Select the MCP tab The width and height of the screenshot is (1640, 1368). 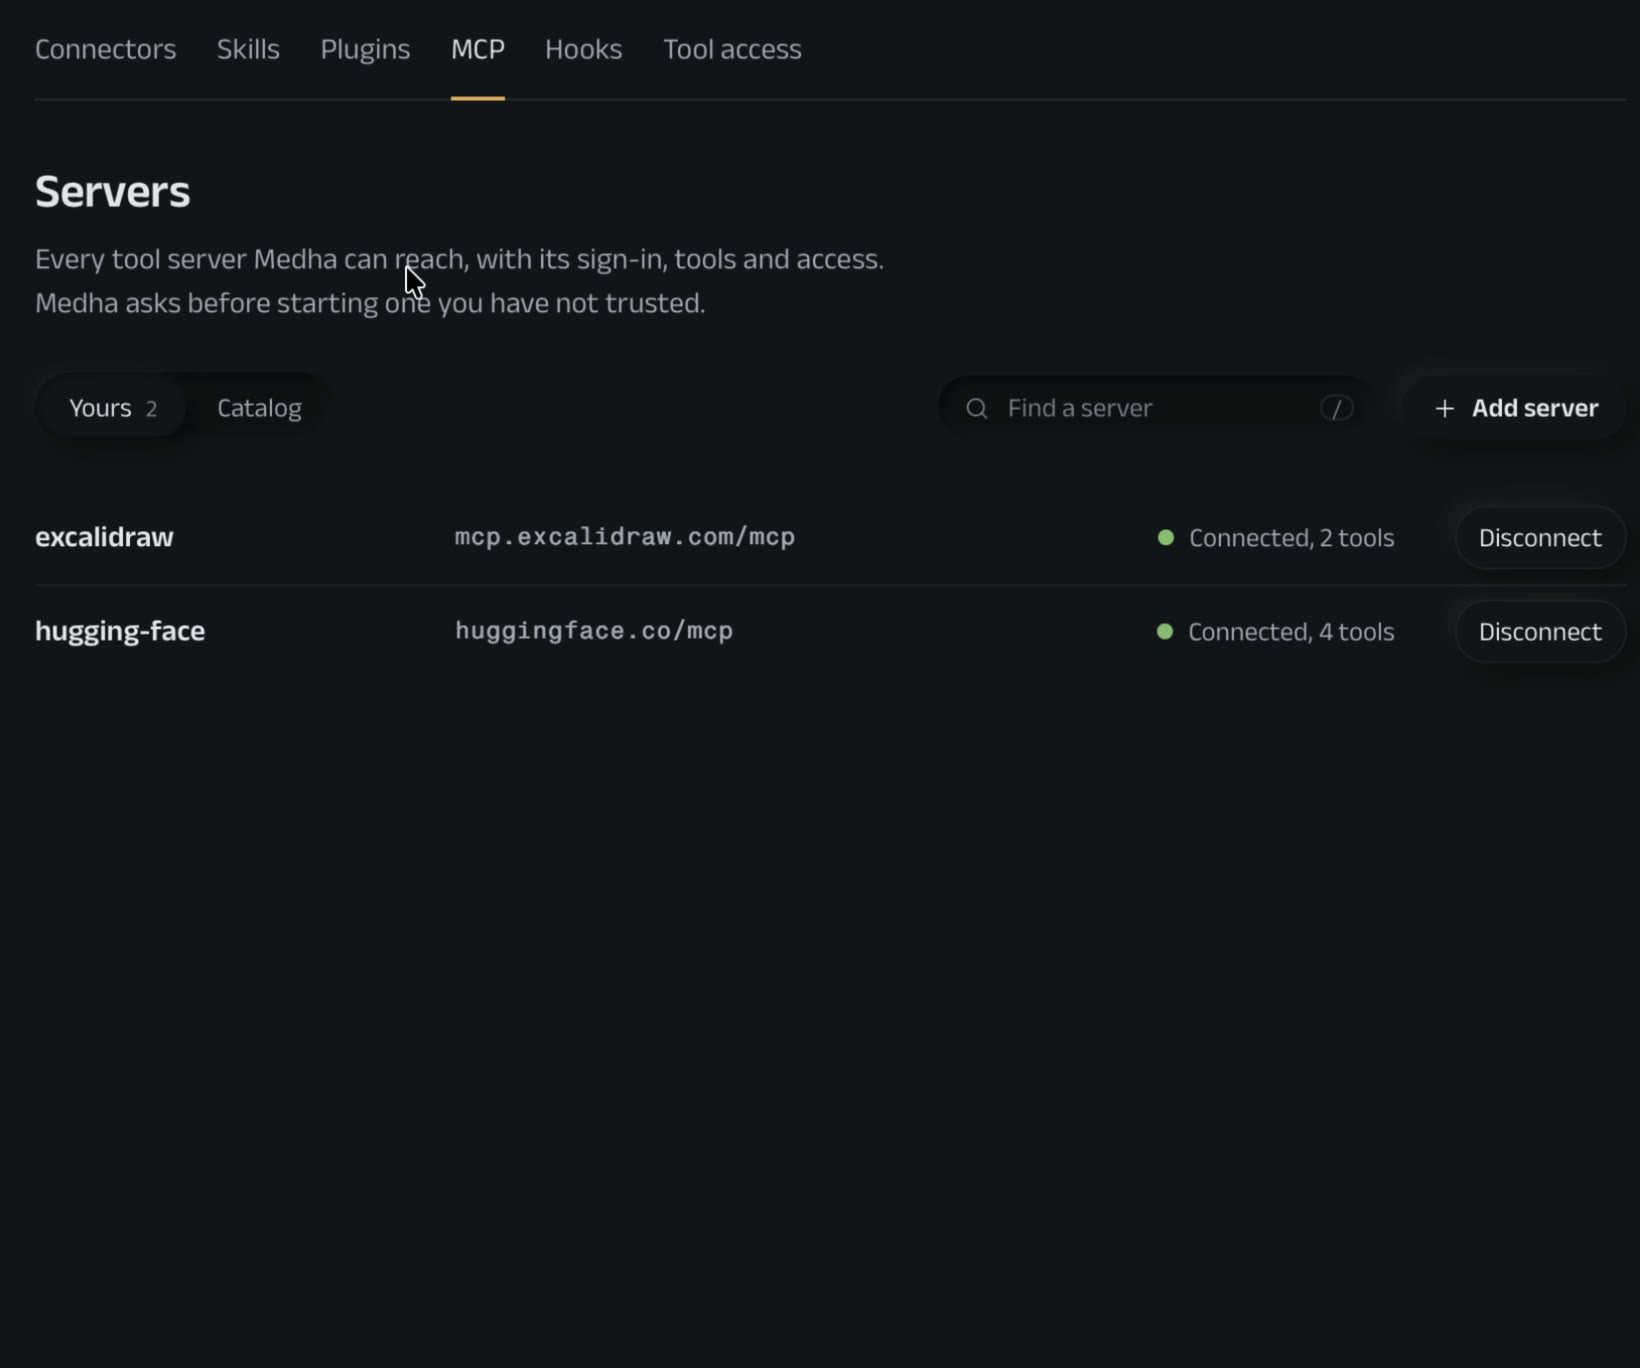point(478,49)
